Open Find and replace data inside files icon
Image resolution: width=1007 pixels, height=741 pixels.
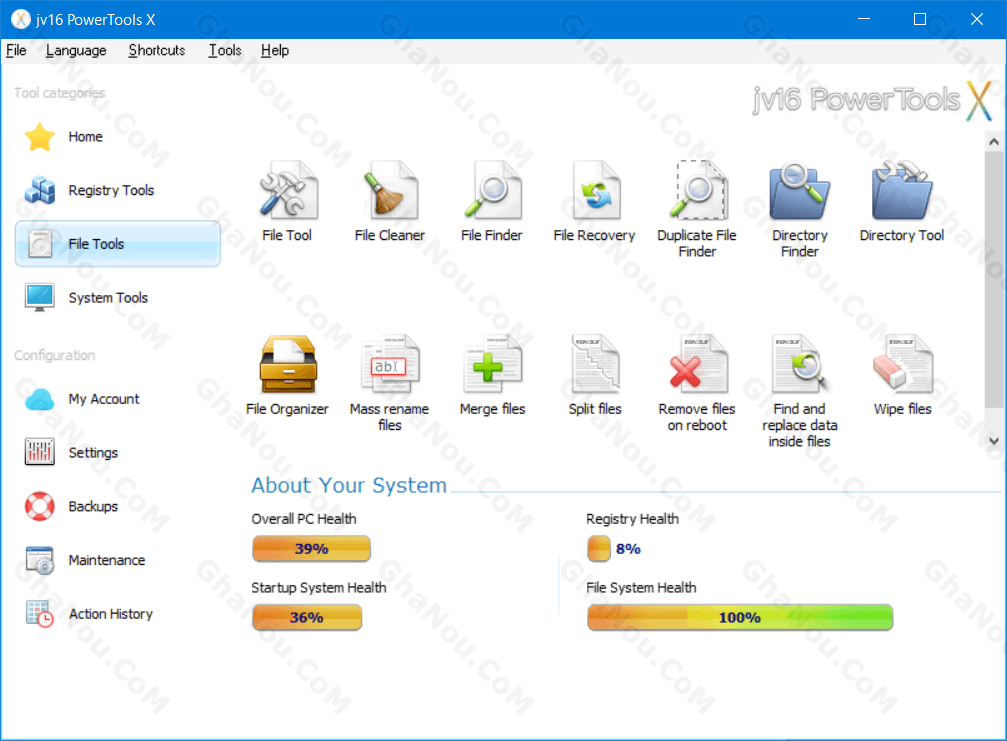click(800, 364)
